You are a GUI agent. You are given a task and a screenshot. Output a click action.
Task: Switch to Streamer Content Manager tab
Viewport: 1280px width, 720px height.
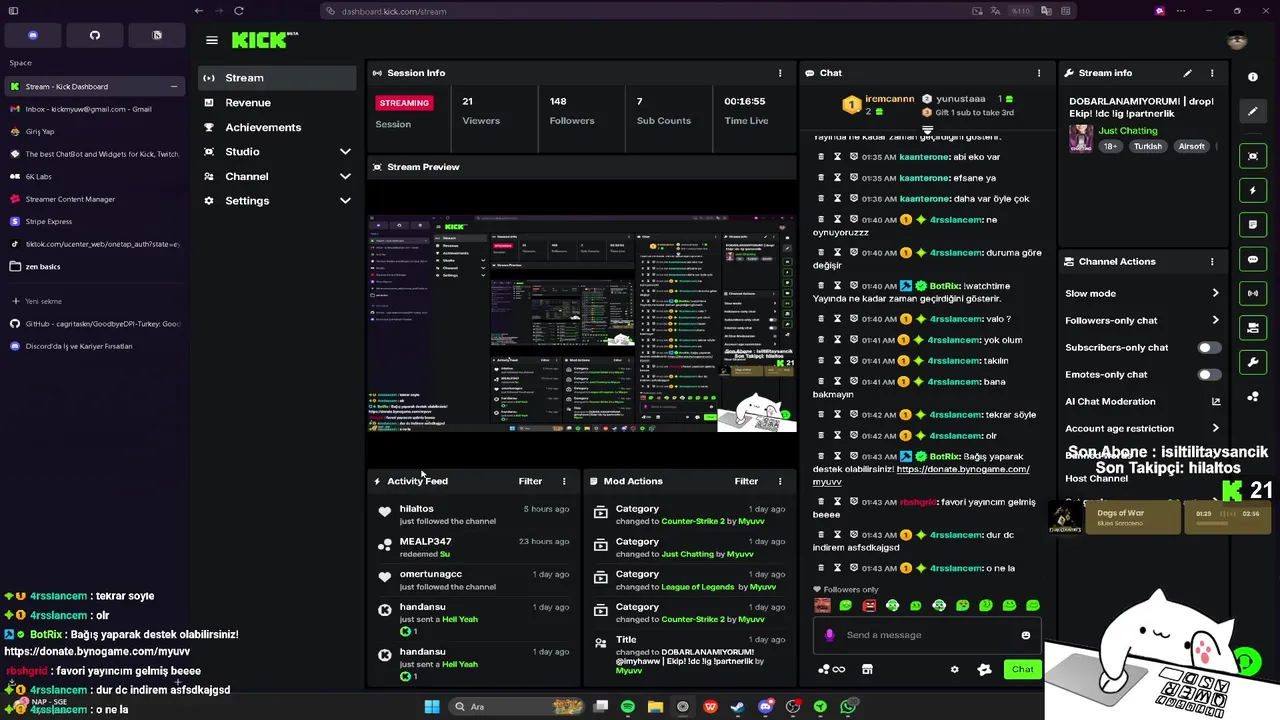point(93,199)
